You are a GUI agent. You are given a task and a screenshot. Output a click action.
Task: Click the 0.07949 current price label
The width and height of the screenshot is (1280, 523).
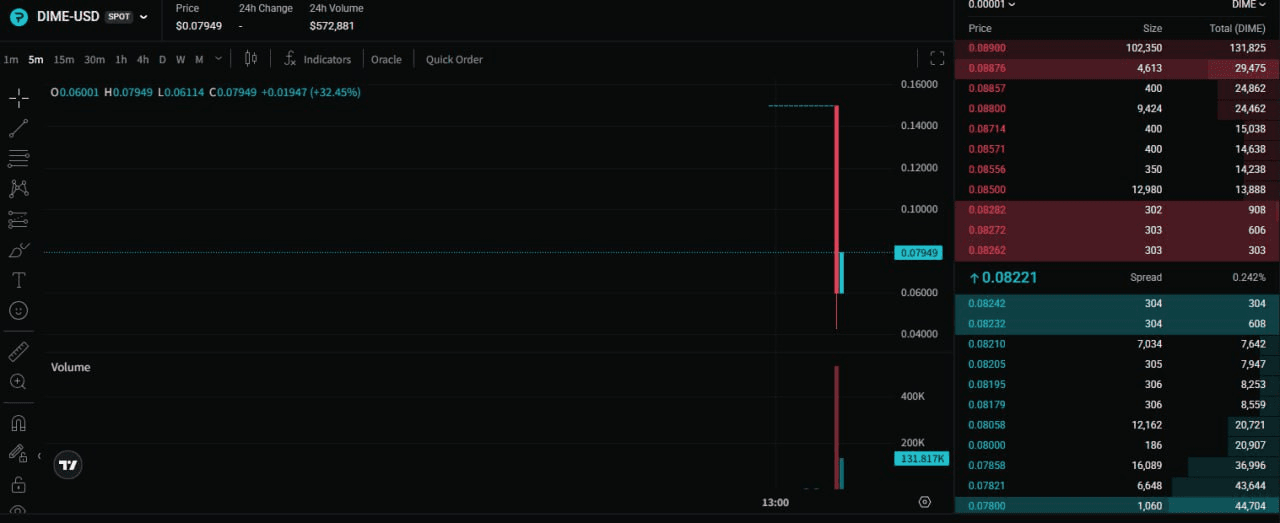[x=919, y=253]
